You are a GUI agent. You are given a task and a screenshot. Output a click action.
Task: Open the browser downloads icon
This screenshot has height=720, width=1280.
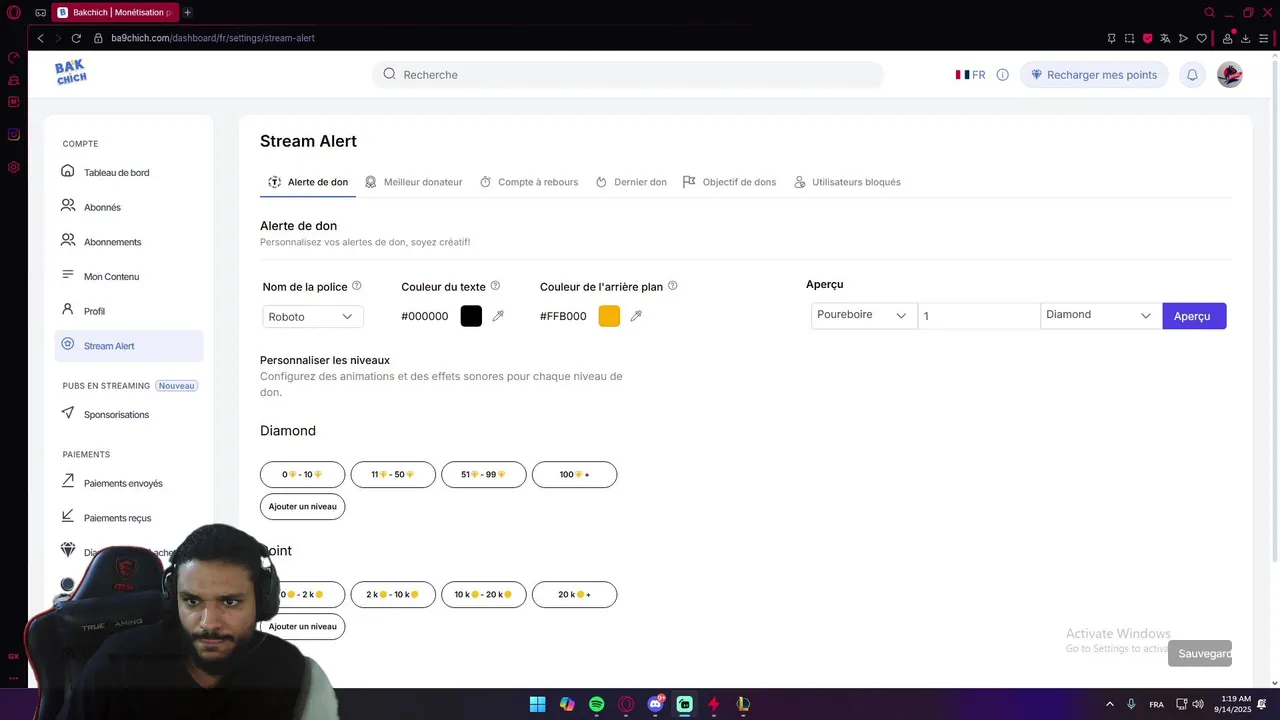coord(1245,38)
